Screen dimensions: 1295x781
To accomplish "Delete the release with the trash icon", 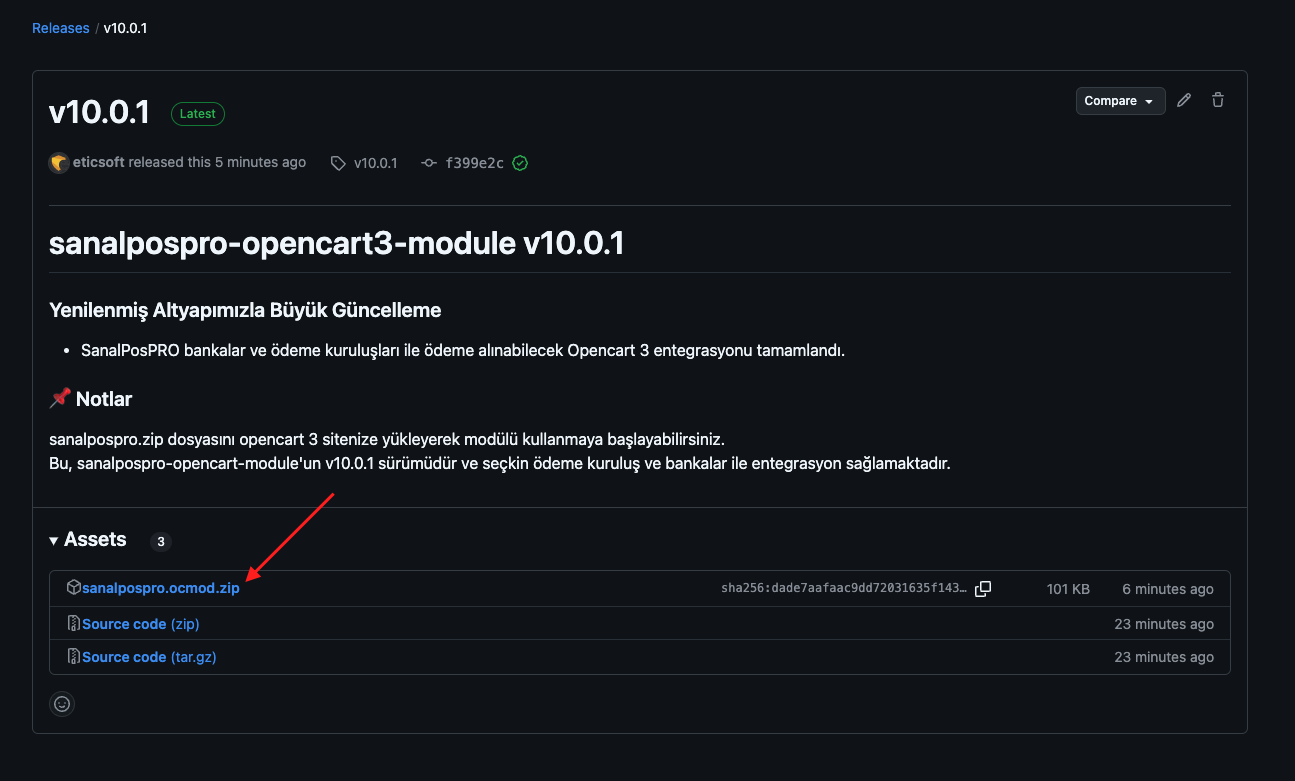I will click(x=1217, y=100).
